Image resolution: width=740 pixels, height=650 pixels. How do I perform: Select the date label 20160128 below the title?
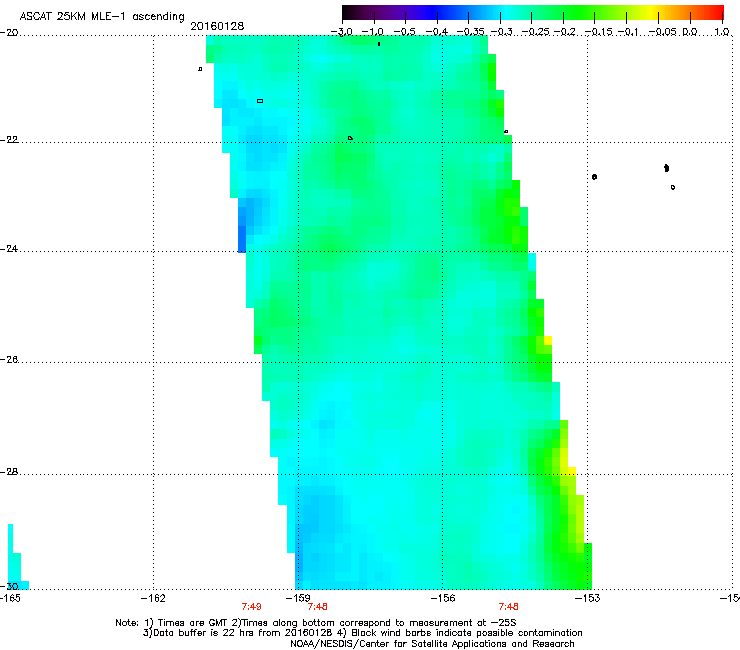tap(217, 26)
